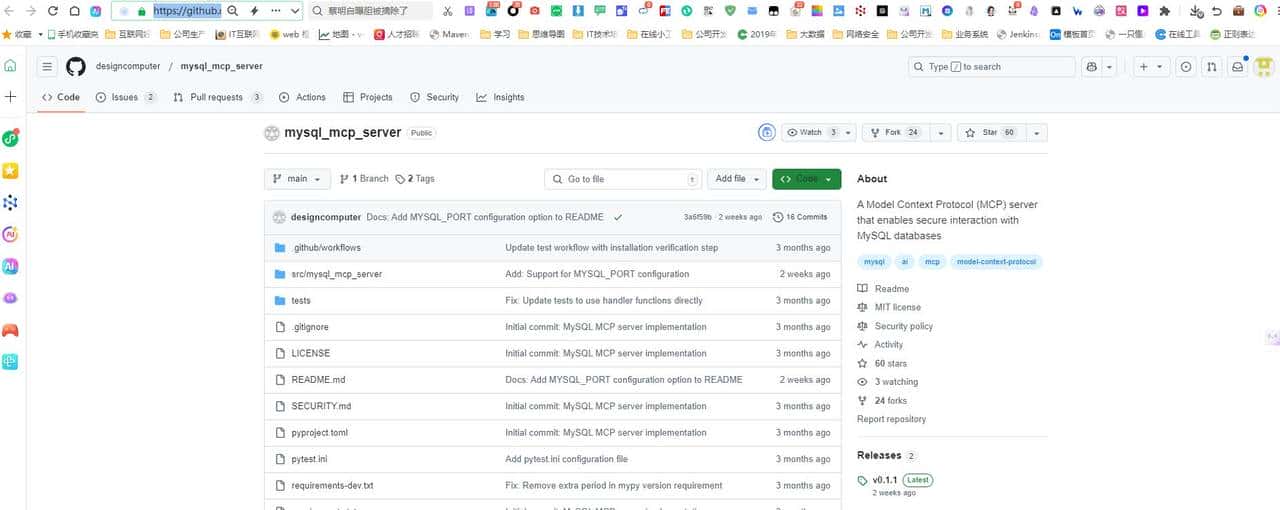Screen dimensions: 1280x510
Task: Switch to the Code tab
Action: click(61, 97)
